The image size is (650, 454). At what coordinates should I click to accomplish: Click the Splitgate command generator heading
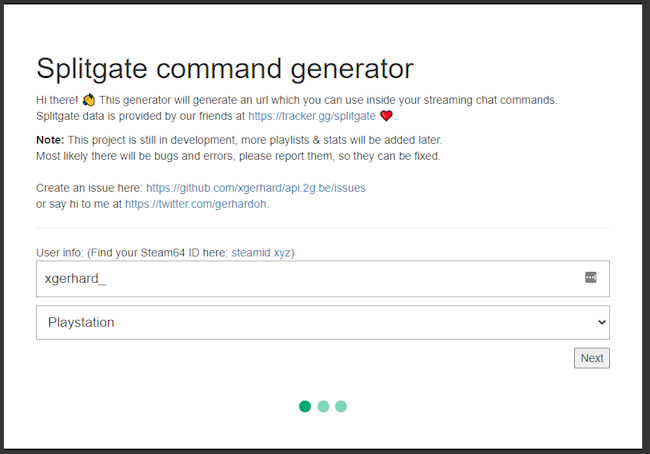(225, 69)
